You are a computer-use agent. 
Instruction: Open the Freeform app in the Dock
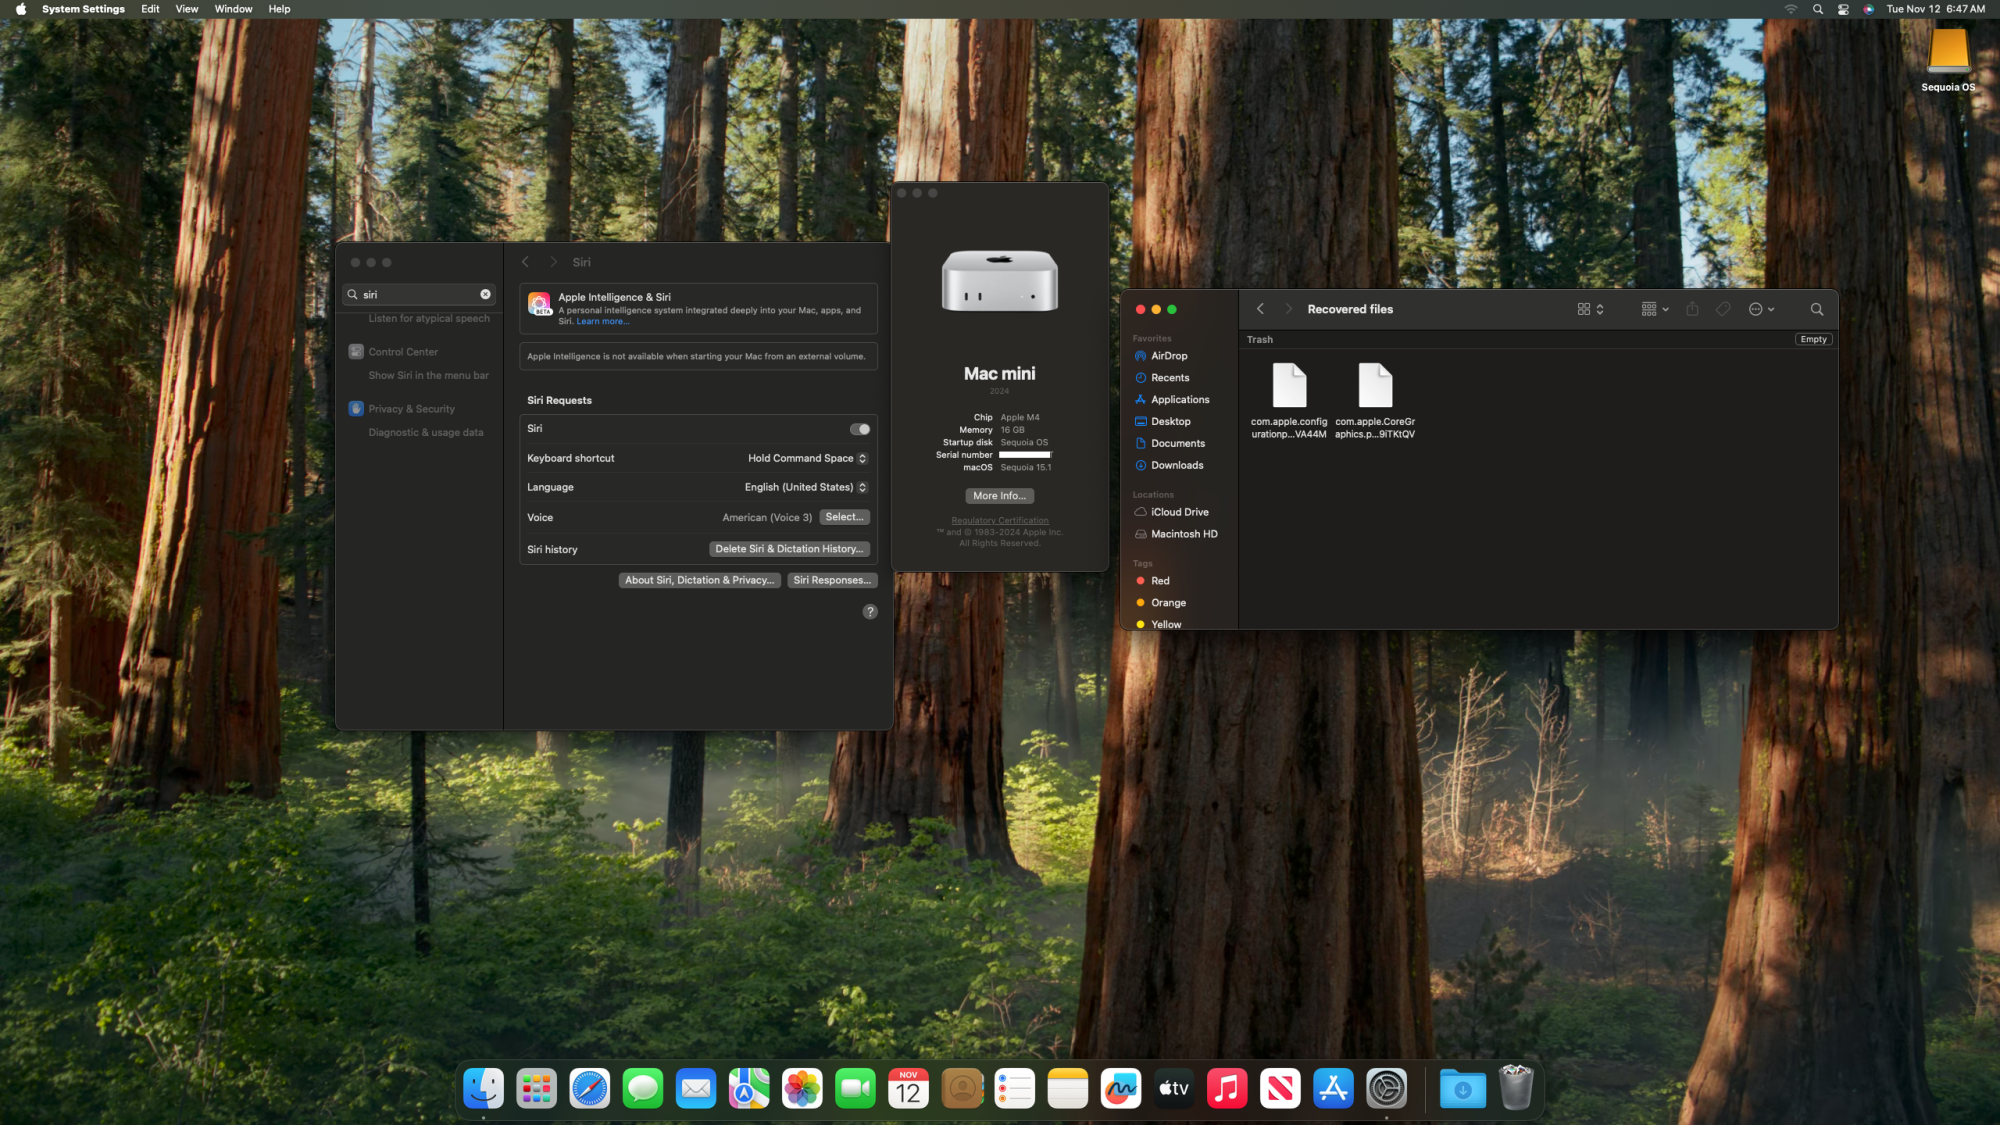click(x=1121, y=1089)
